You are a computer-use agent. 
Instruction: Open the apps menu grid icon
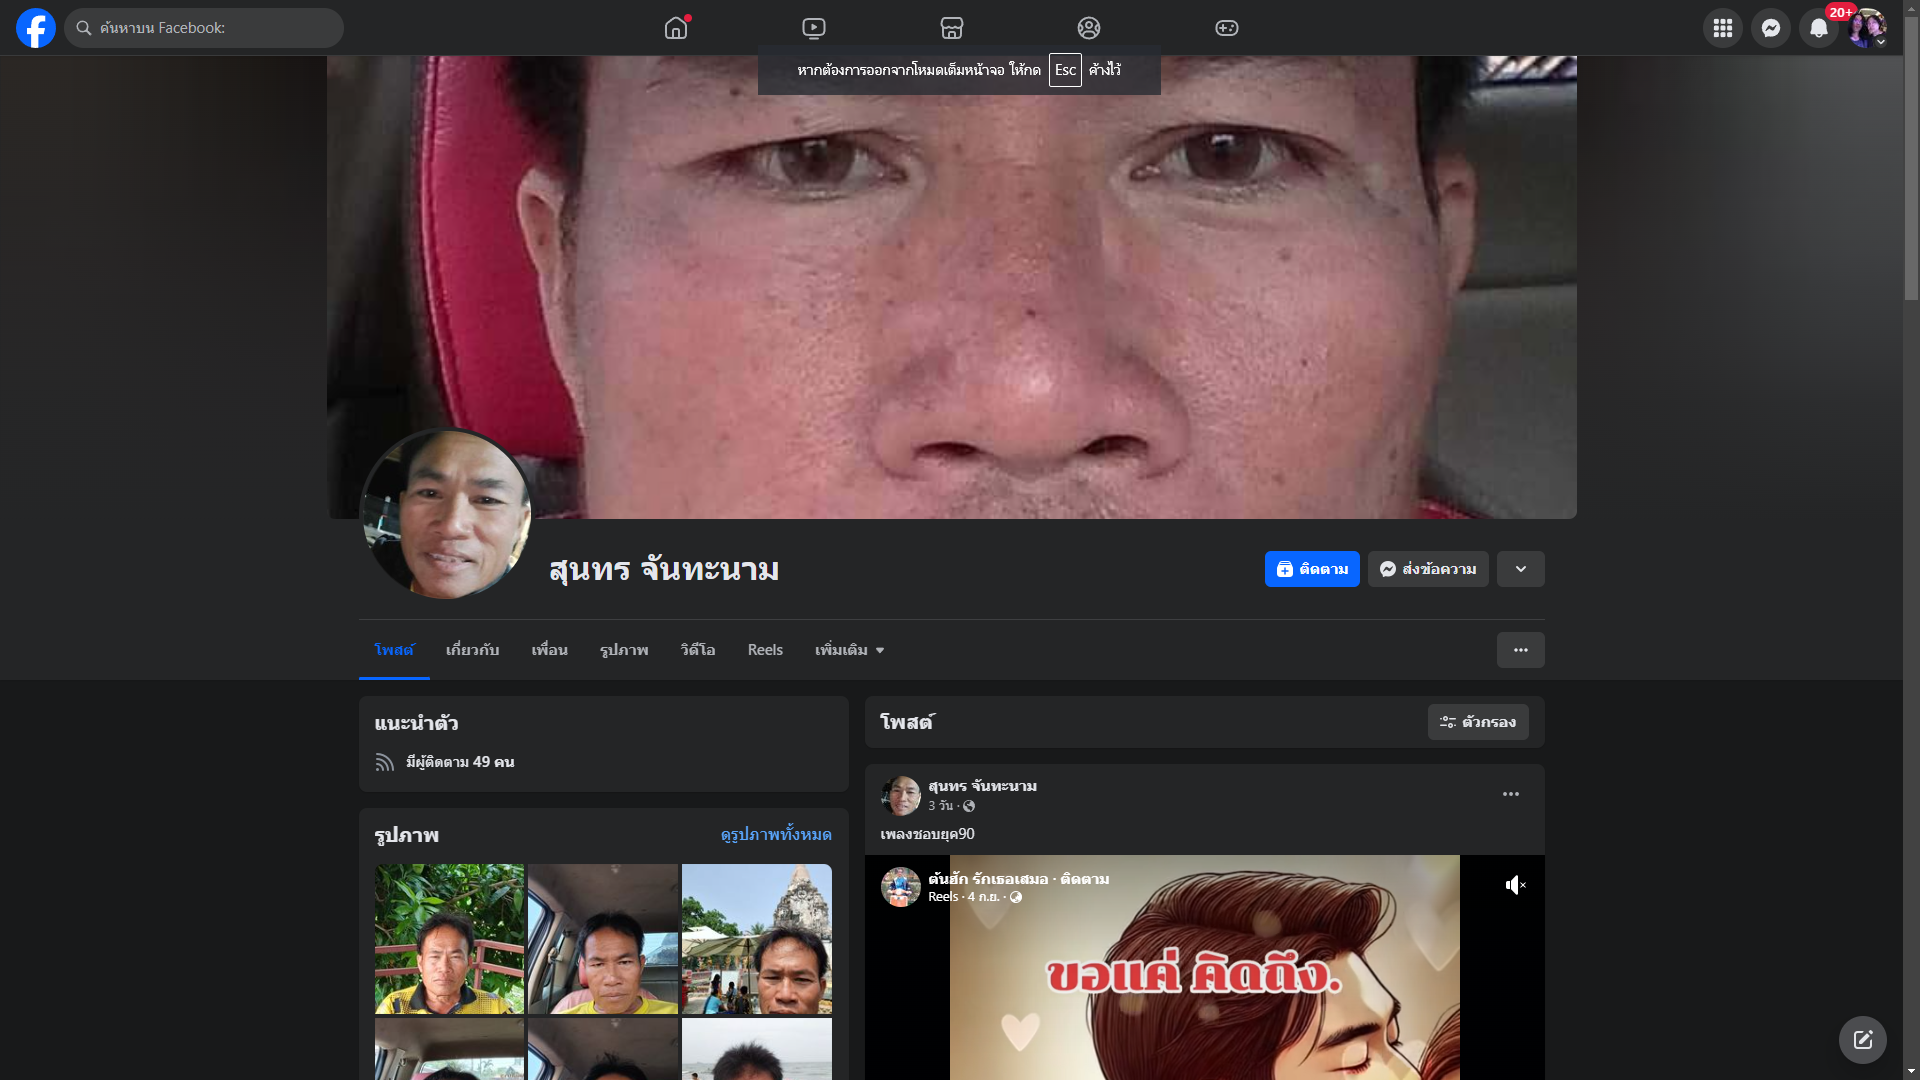click(1722, 28)
